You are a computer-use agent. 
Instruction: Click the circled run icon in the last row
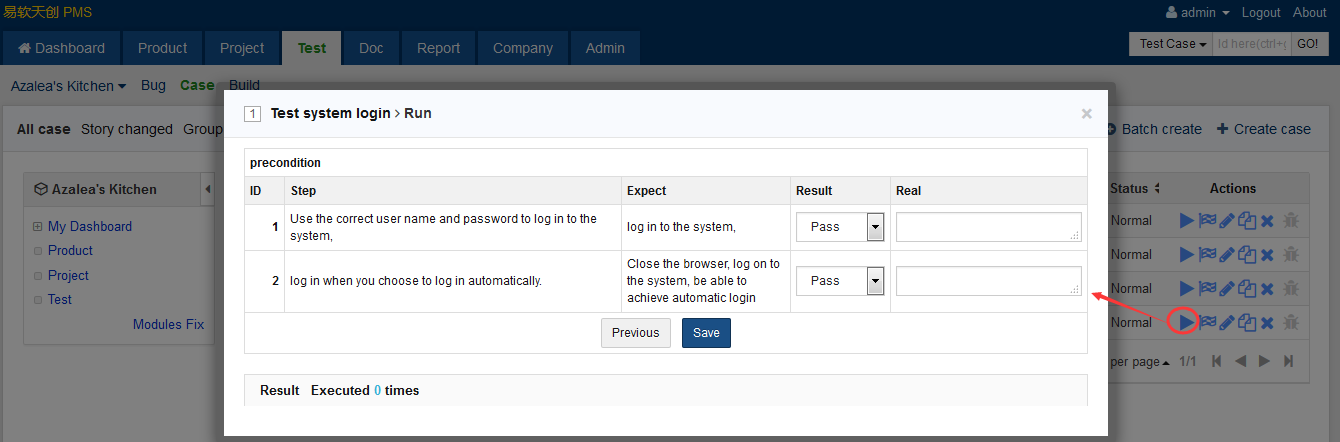1186,322
